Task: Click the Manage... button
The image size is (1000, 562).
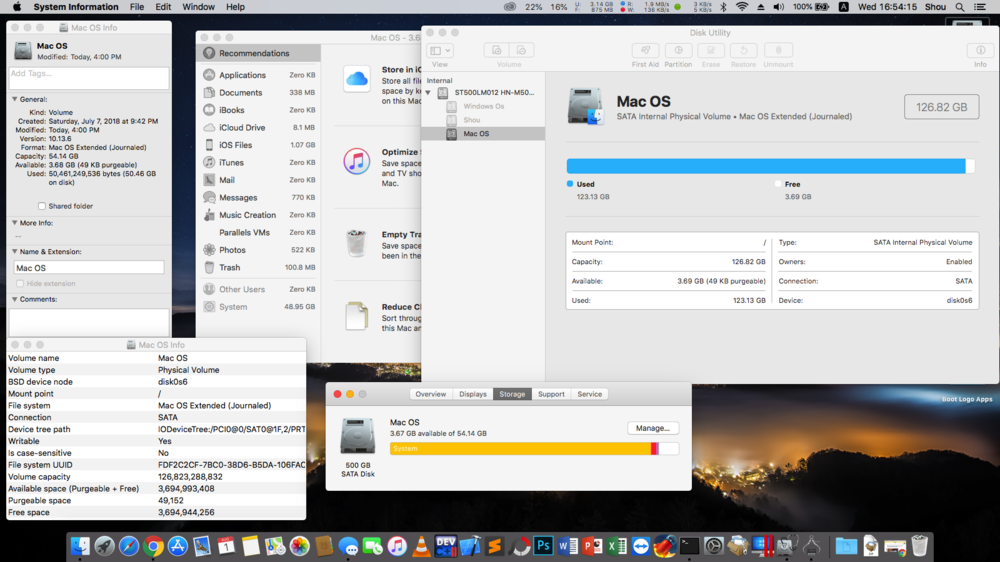Action: (653, 428)
